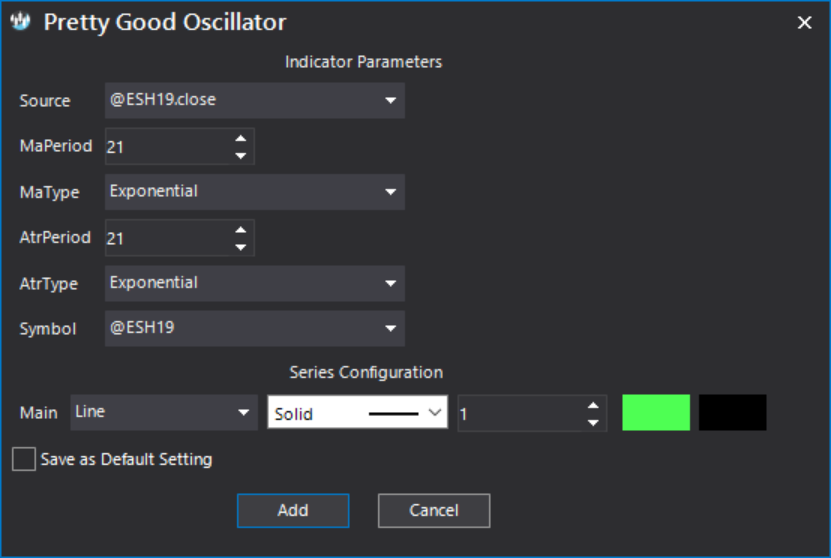Image resolution: width=831 pixels, height=558 pixels.
Task: Enable Save as Default Setting checkbox
Action: (x=24, y=459)
